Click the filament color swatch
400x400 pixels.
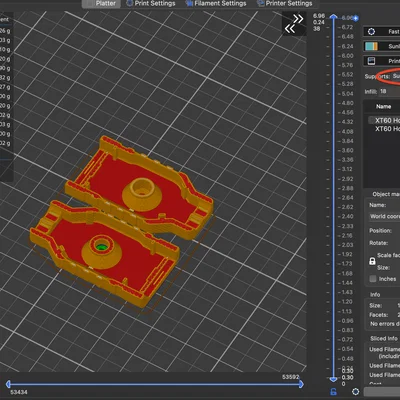[371, 46]
